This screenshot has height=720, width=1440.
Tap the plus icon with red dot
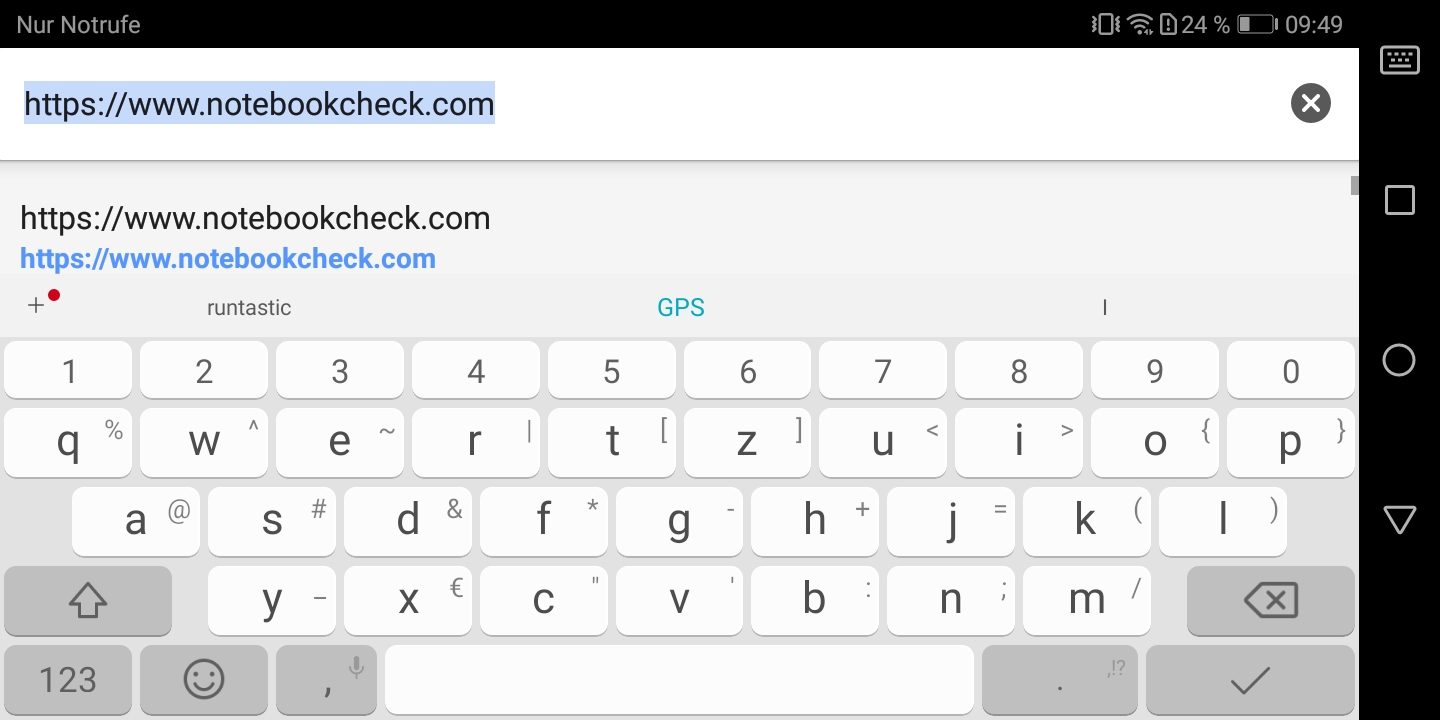(x=42, y=303)
